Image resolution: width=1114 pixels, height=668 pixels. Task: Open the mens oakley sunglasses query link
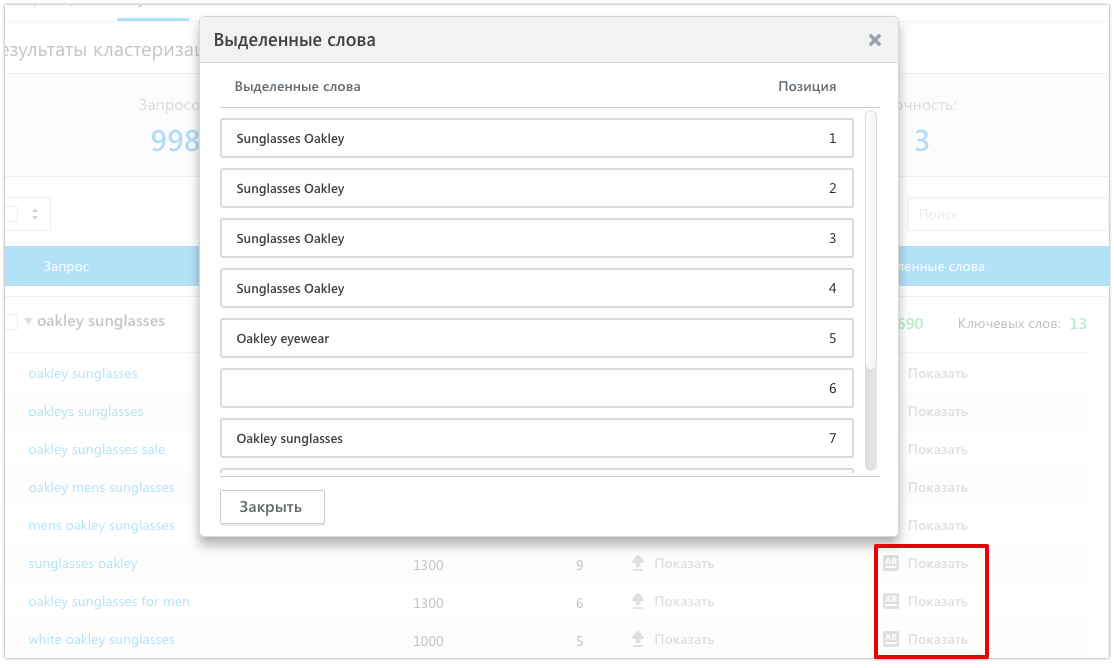pyautogui.click(x=101, y=526)
